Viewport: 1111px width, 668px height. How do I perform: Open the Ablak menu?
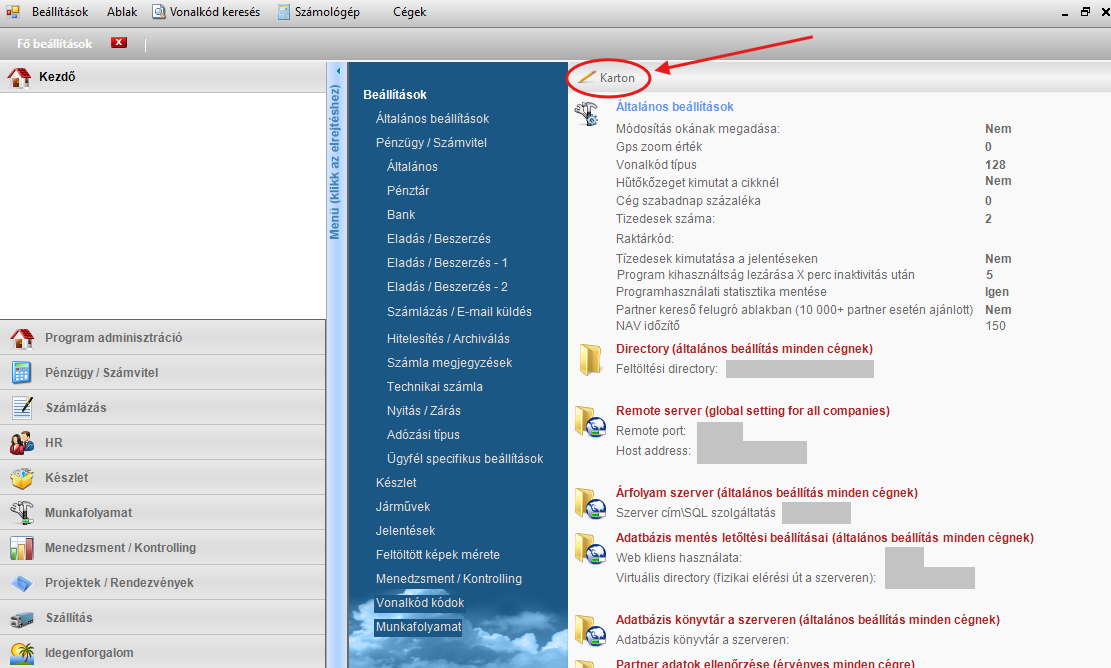122,12
